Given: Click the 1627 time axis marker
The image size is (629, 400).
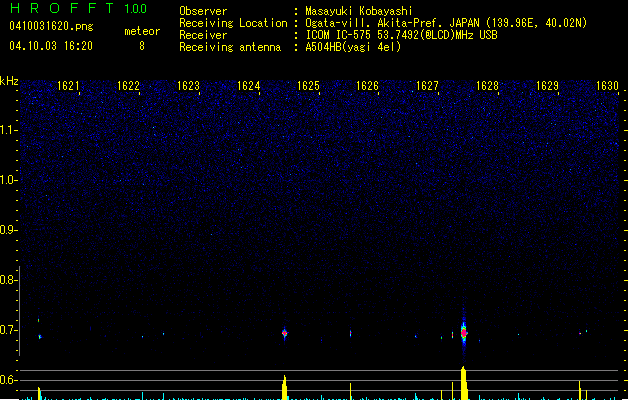Looking at the screenshot, I should (427, 86).
